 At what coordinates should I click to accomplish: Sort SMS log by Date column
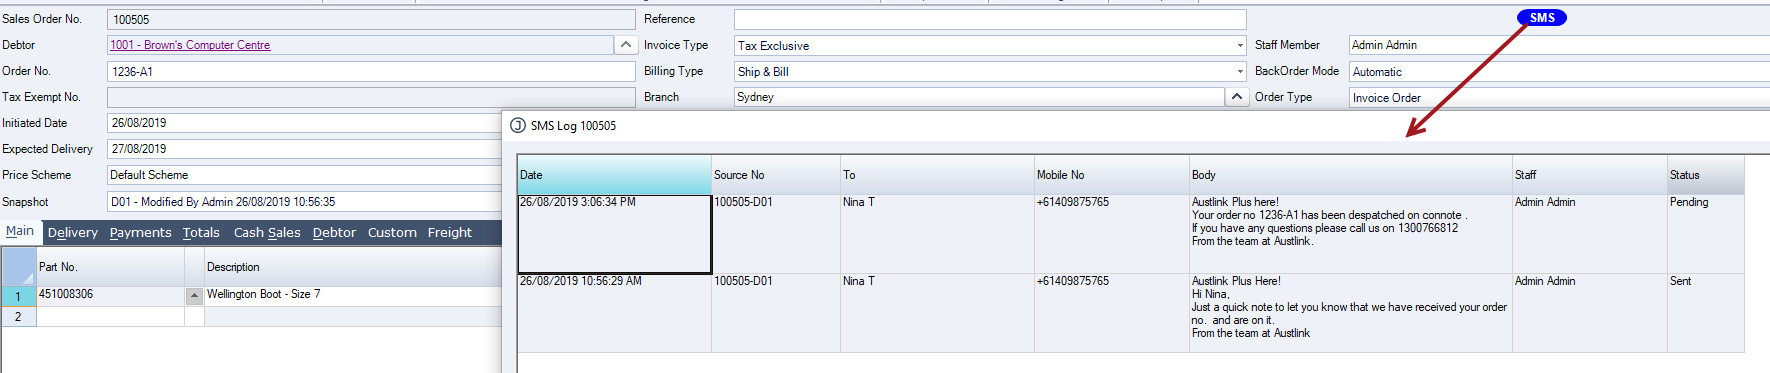614,175
